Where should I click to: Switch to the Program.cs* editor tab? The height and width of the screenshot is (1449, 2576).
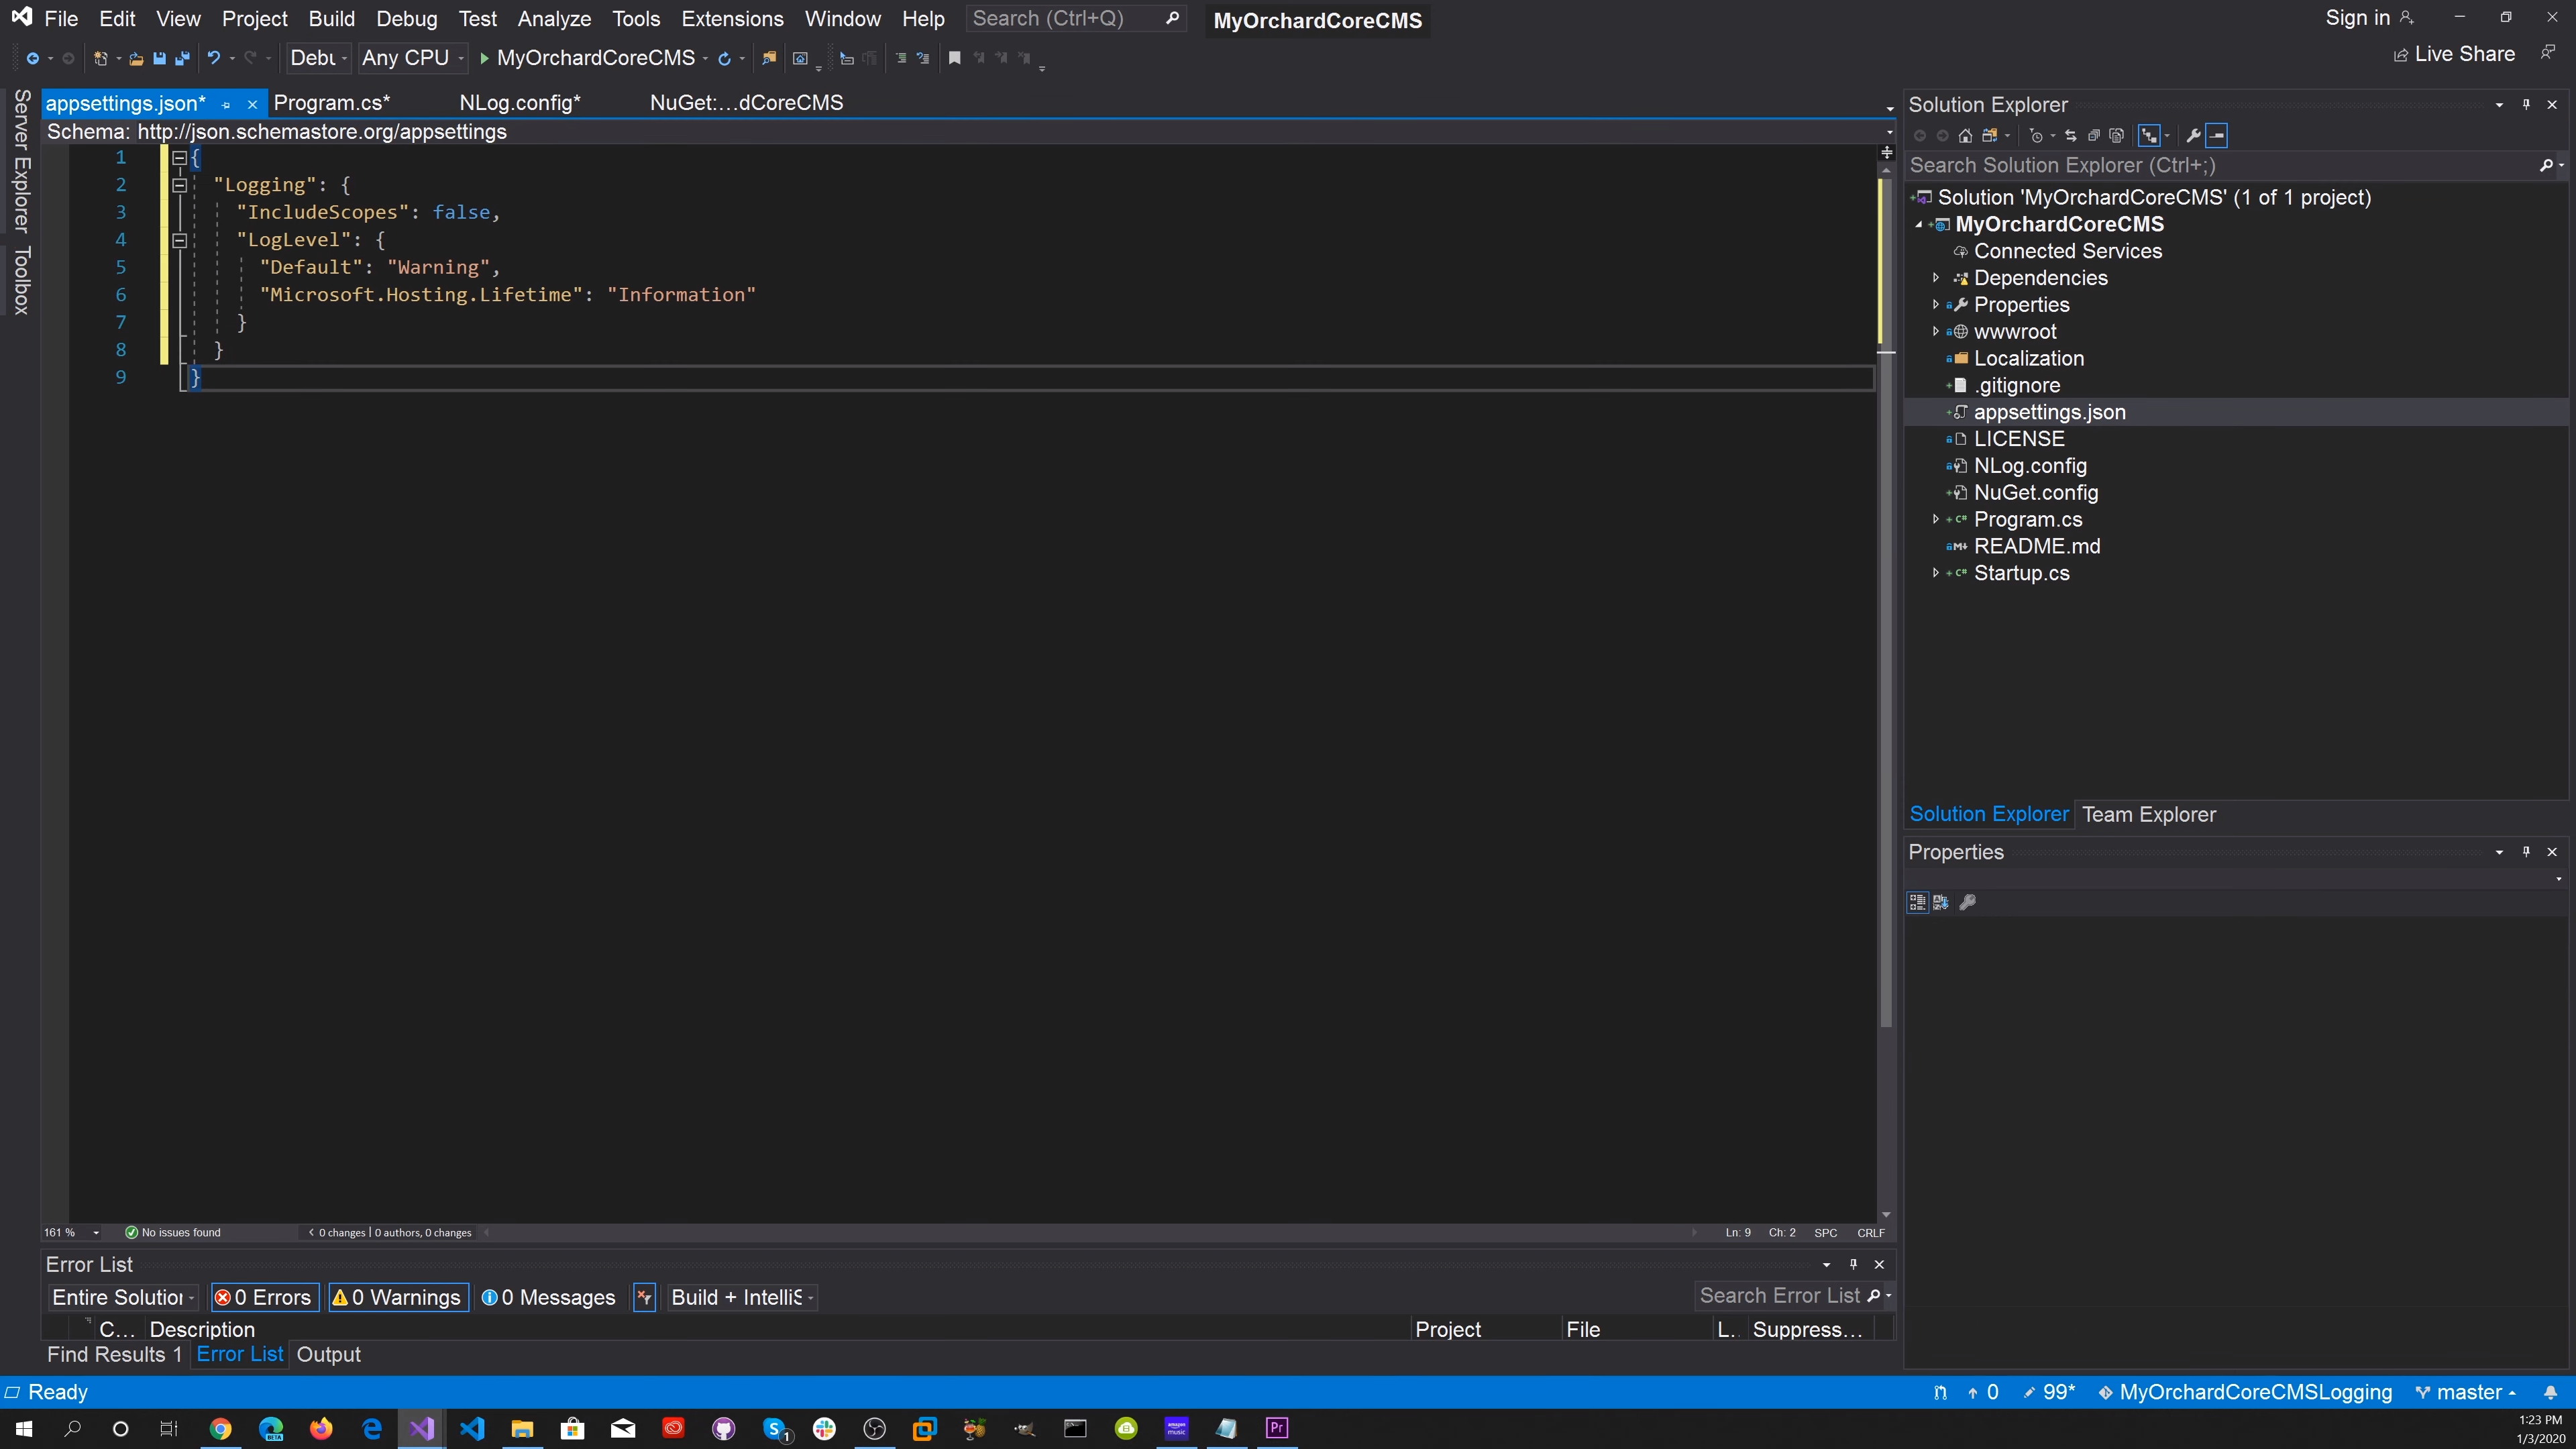(332, 103)
